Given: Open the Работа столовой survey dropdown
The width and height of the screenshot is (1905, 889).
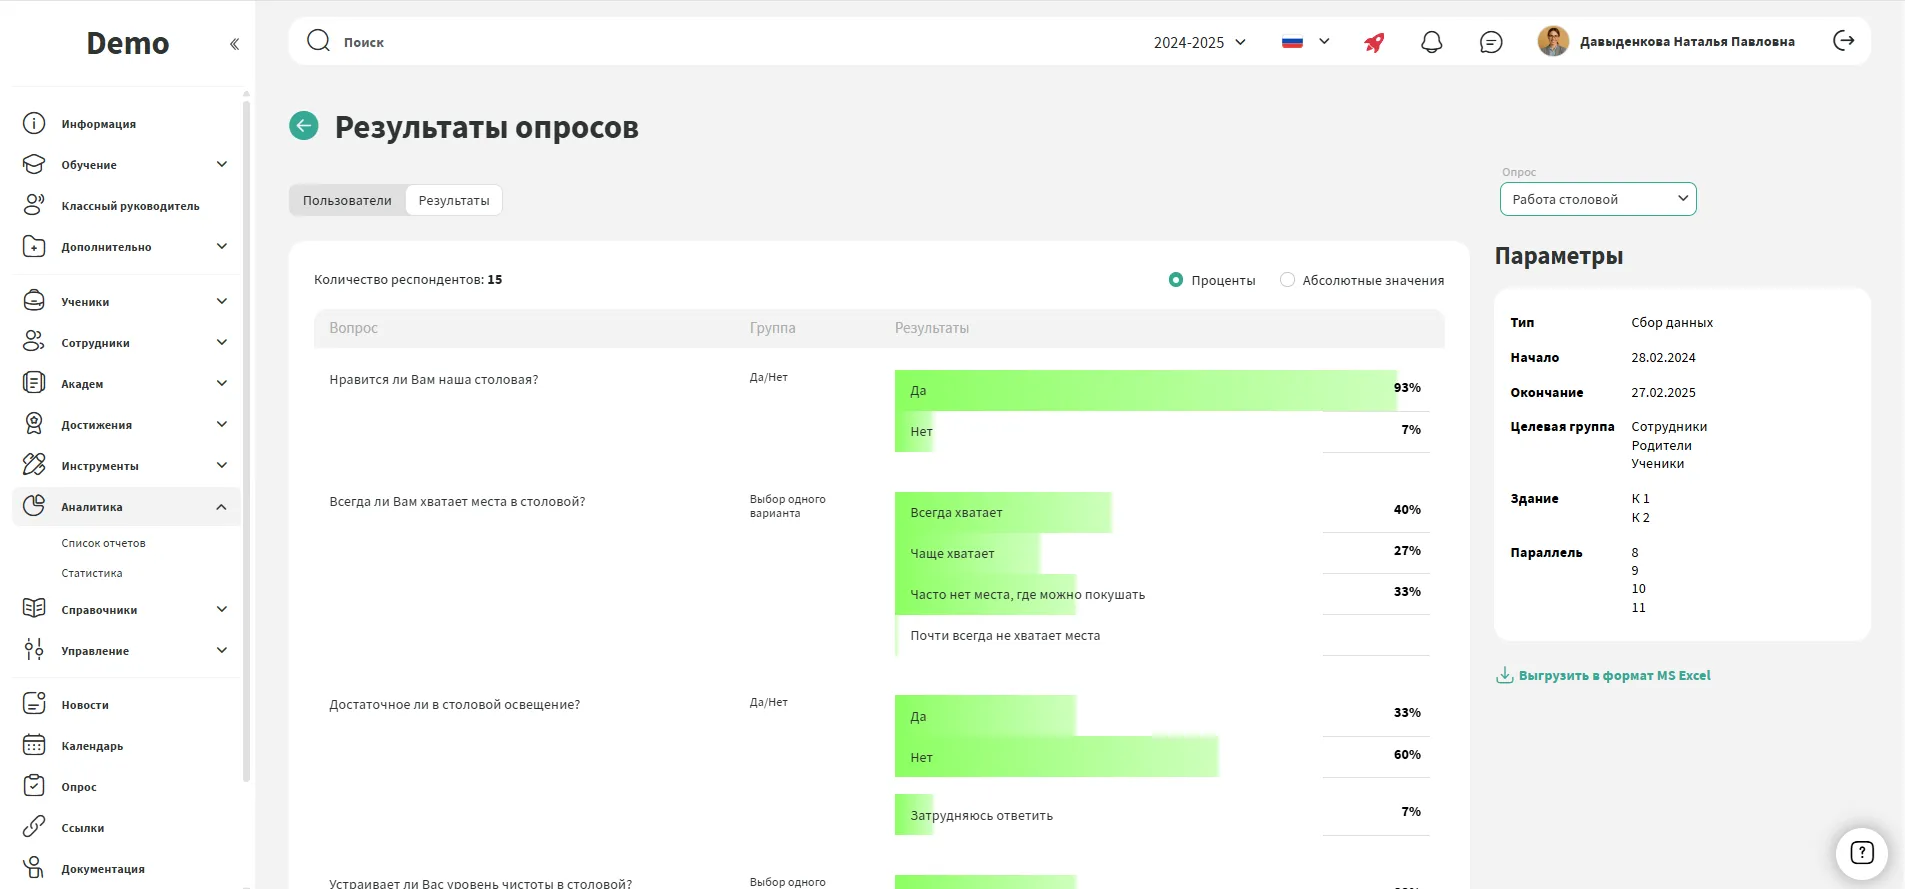Looking at the screenshot, I should pyautogui.click(x=1597, y=199).
